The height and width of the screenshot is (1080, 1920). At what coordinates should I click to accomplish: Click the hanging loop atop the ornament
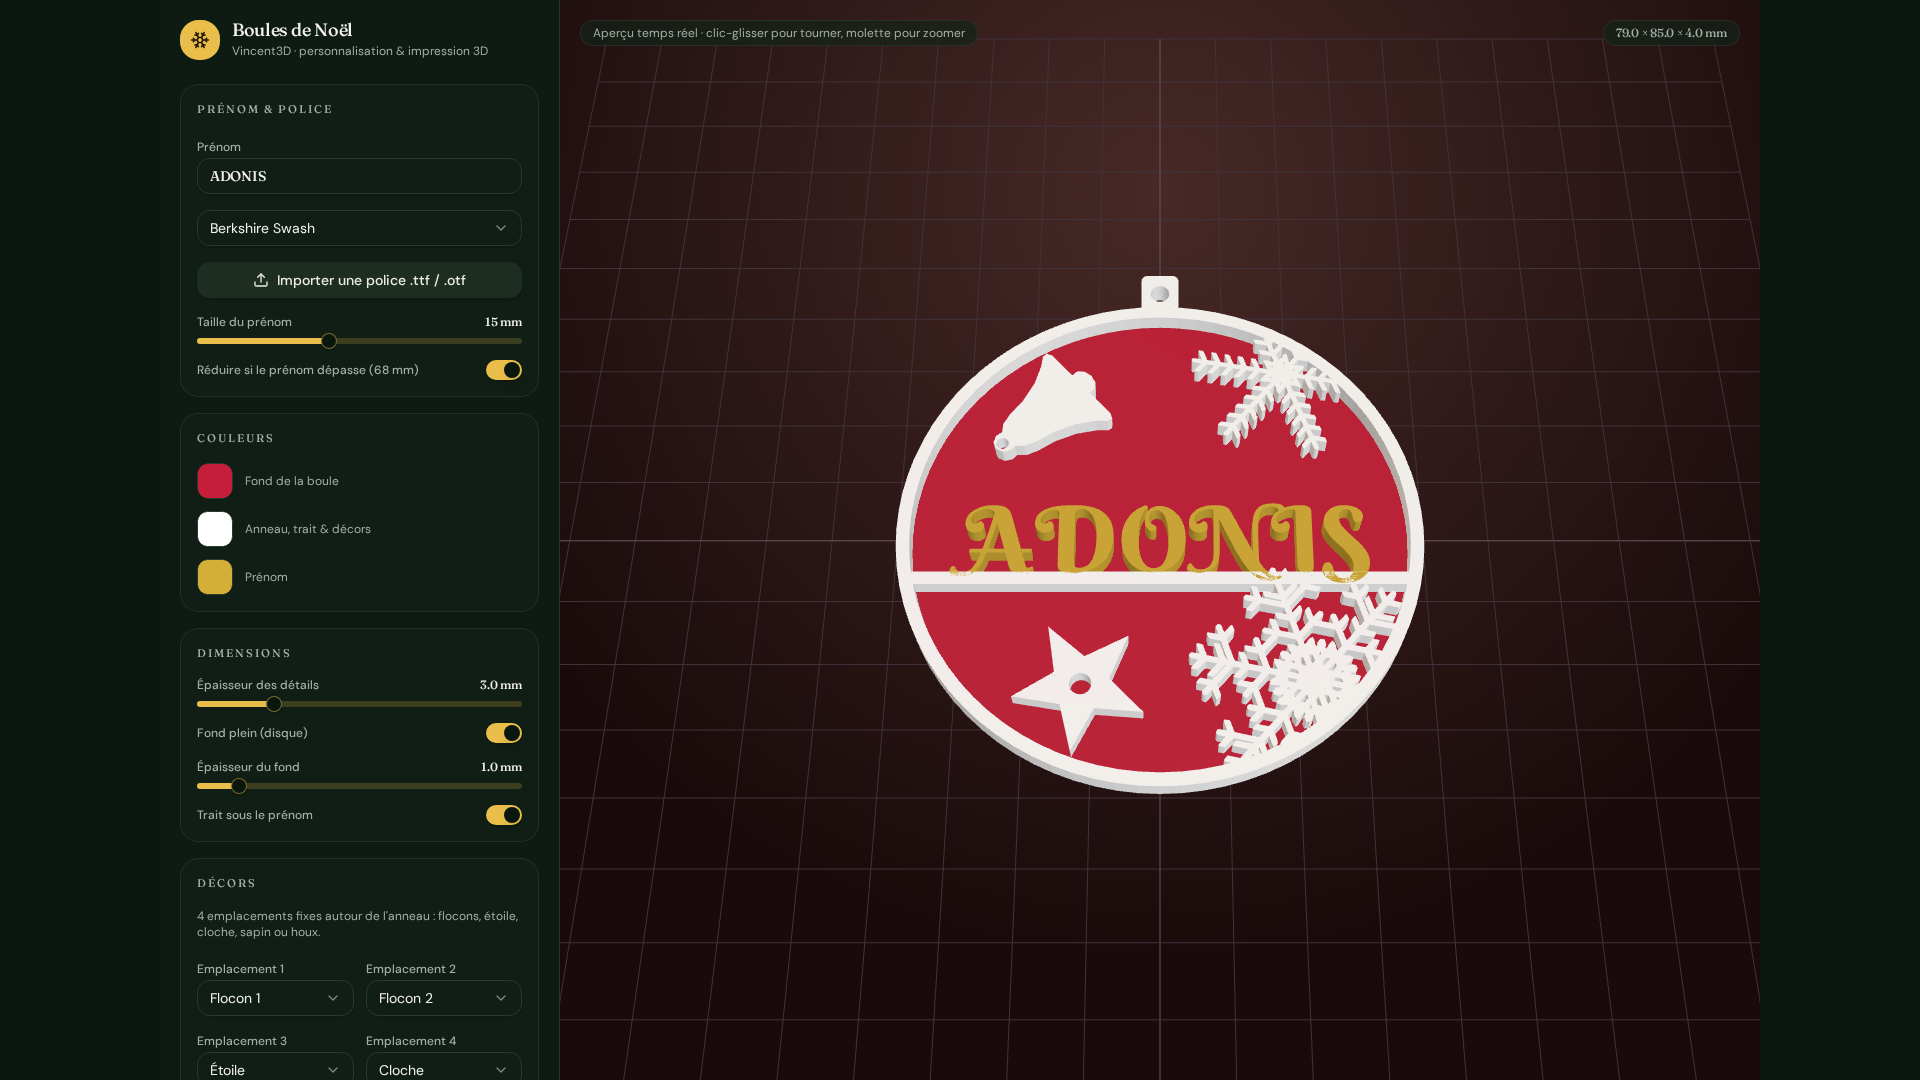[x=1160, y=292]
